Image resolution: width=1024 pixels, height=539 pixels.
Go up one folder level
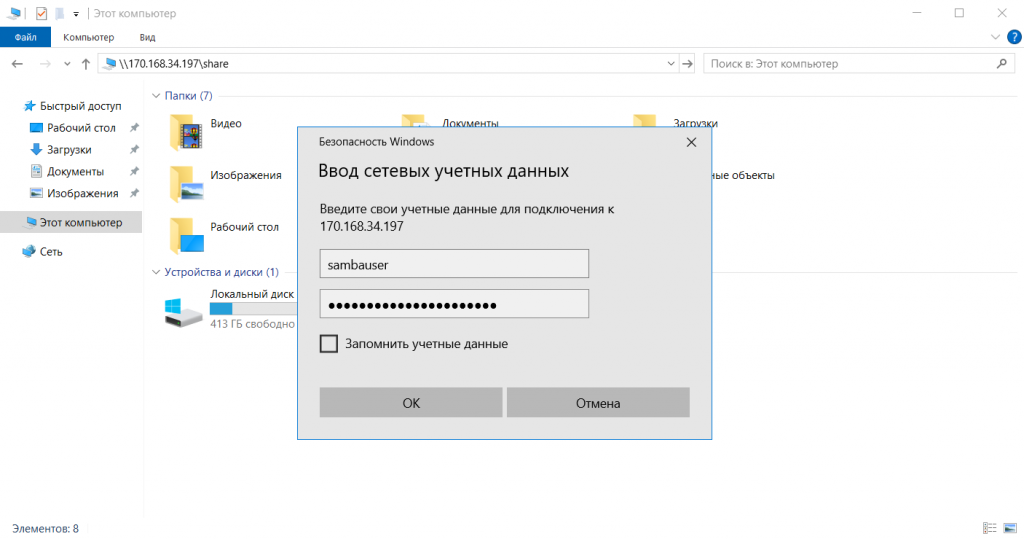point(86,63)
